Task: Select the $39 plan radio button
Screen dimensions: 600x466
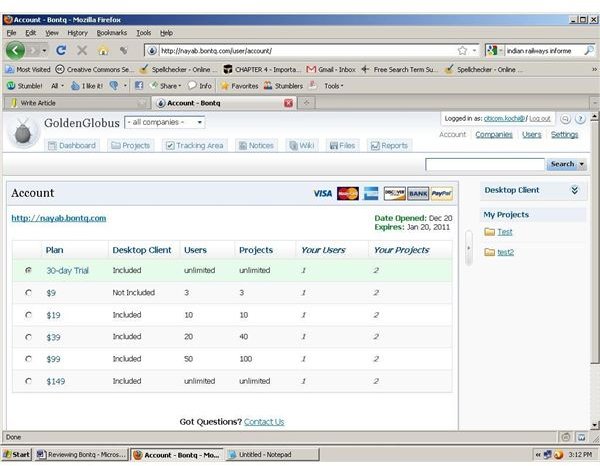Action: click(28, 337)
